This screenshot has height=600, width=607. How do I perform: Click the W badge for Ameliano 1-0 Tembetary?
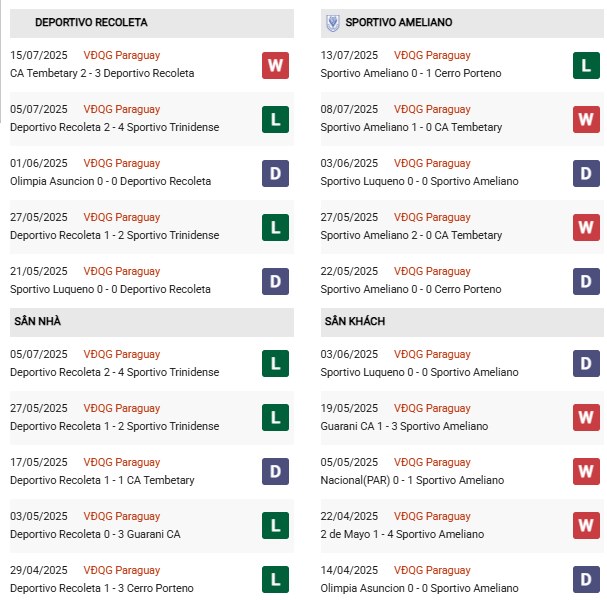(x=586, y=120)
